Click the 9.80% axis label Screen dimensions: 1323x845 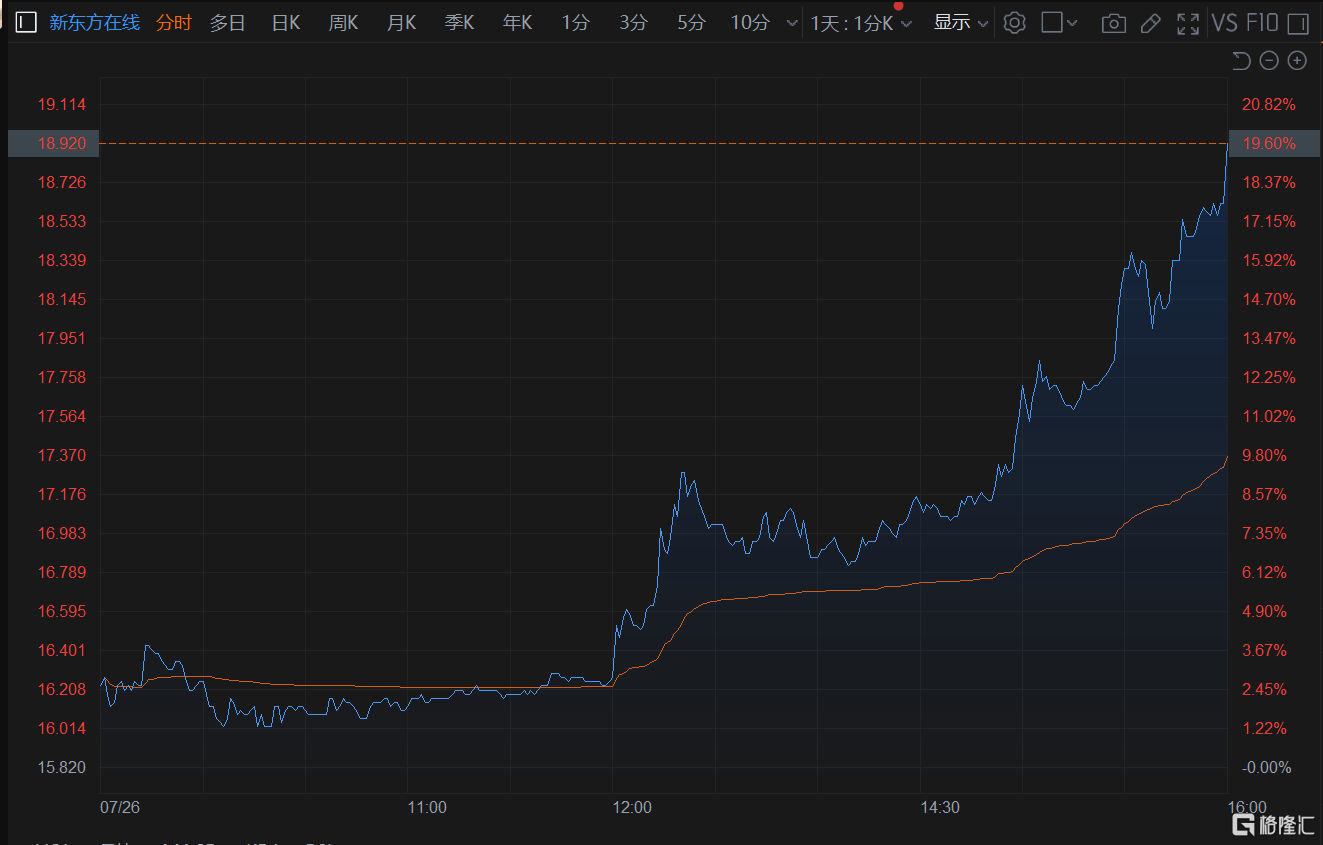[1264, 455]
